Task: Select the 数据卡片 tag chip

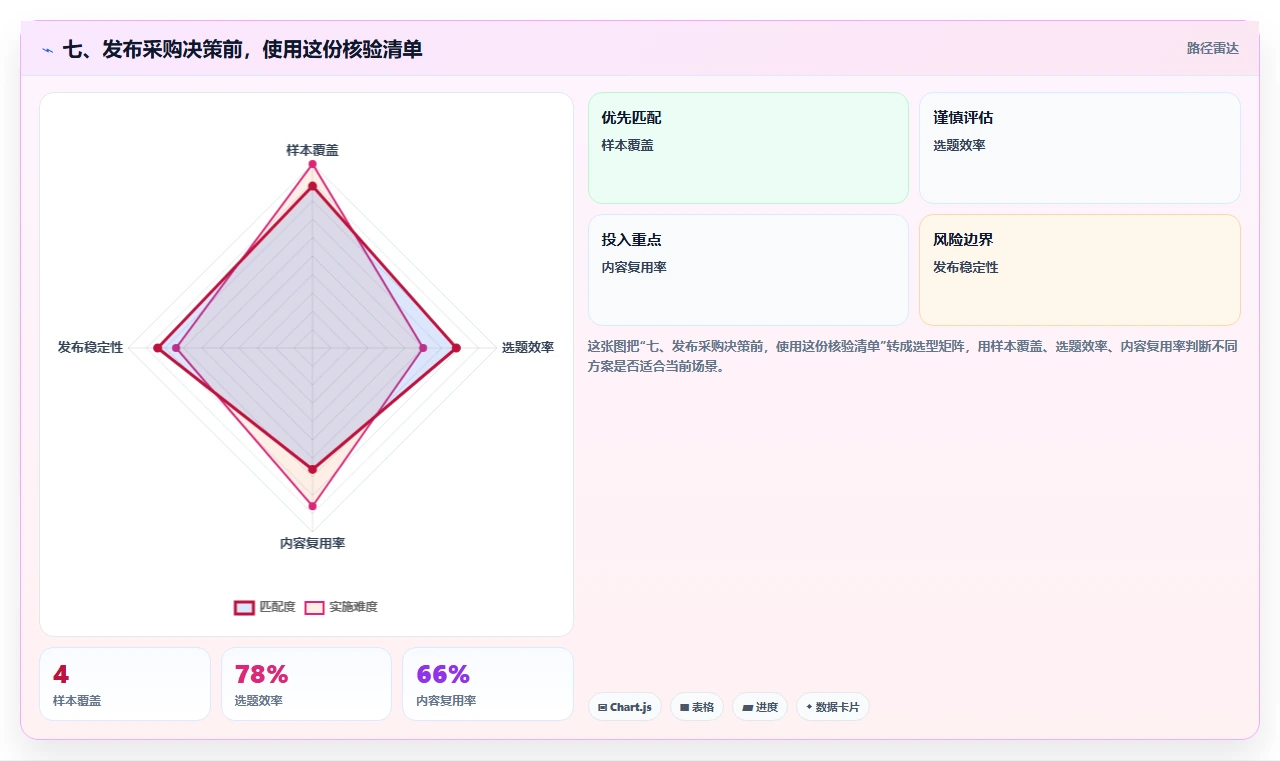Action: pos(833,707)
